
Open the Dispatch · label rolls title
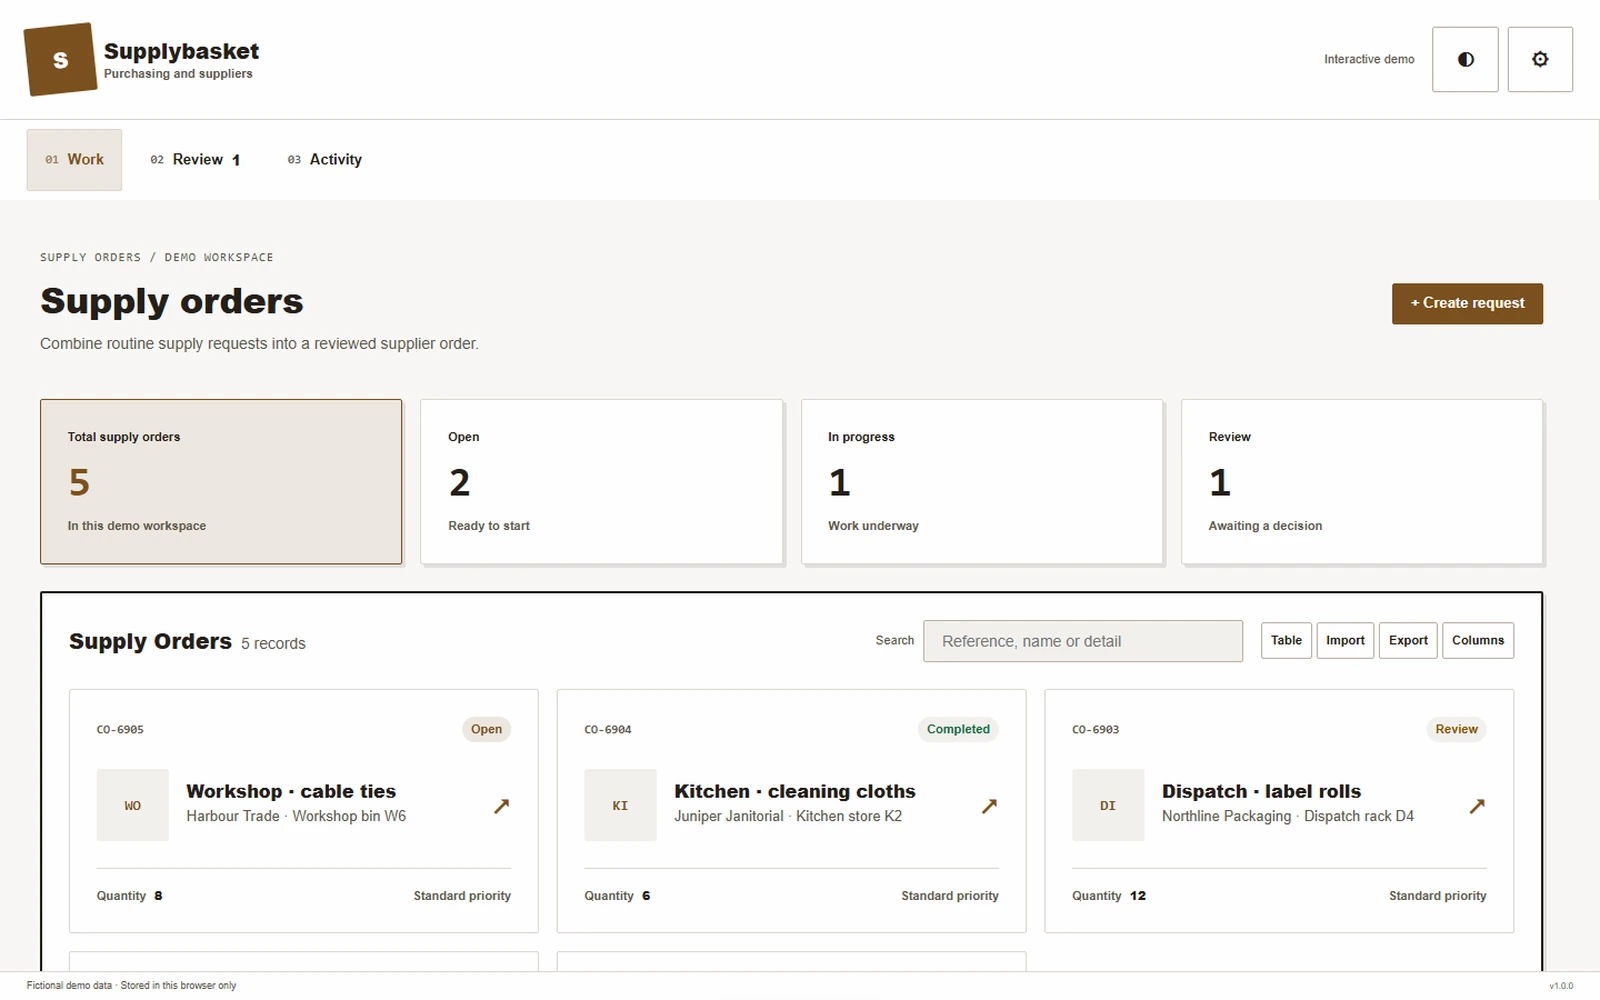[x=1261, y=791]
